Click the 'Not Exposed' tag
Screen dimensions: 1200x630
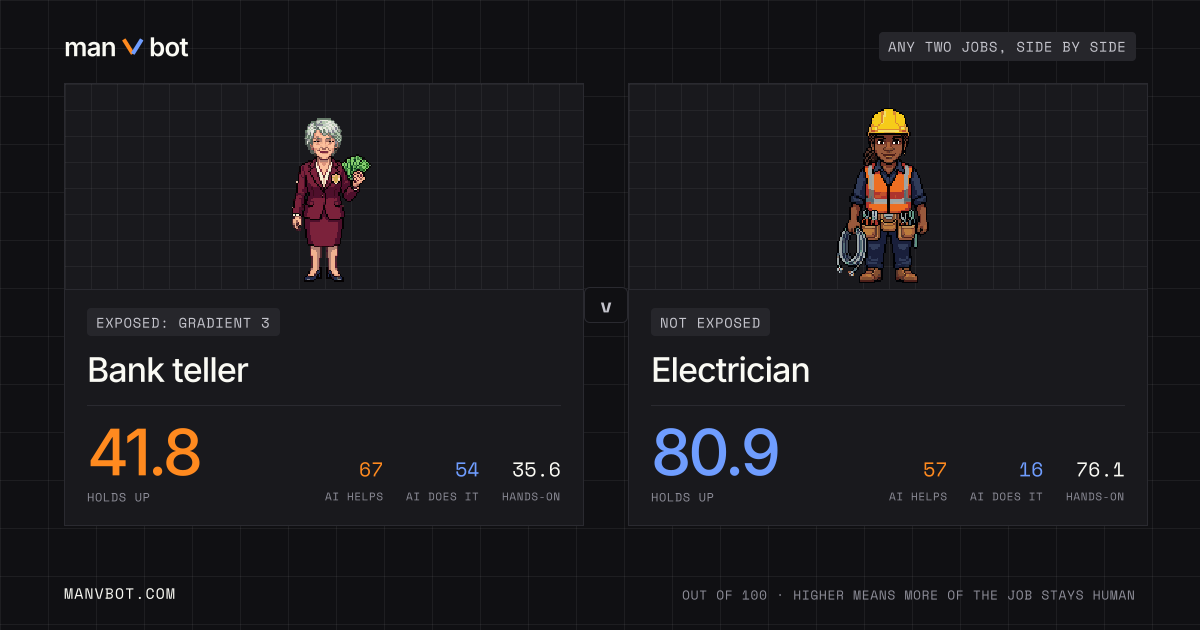pos(710,323)
